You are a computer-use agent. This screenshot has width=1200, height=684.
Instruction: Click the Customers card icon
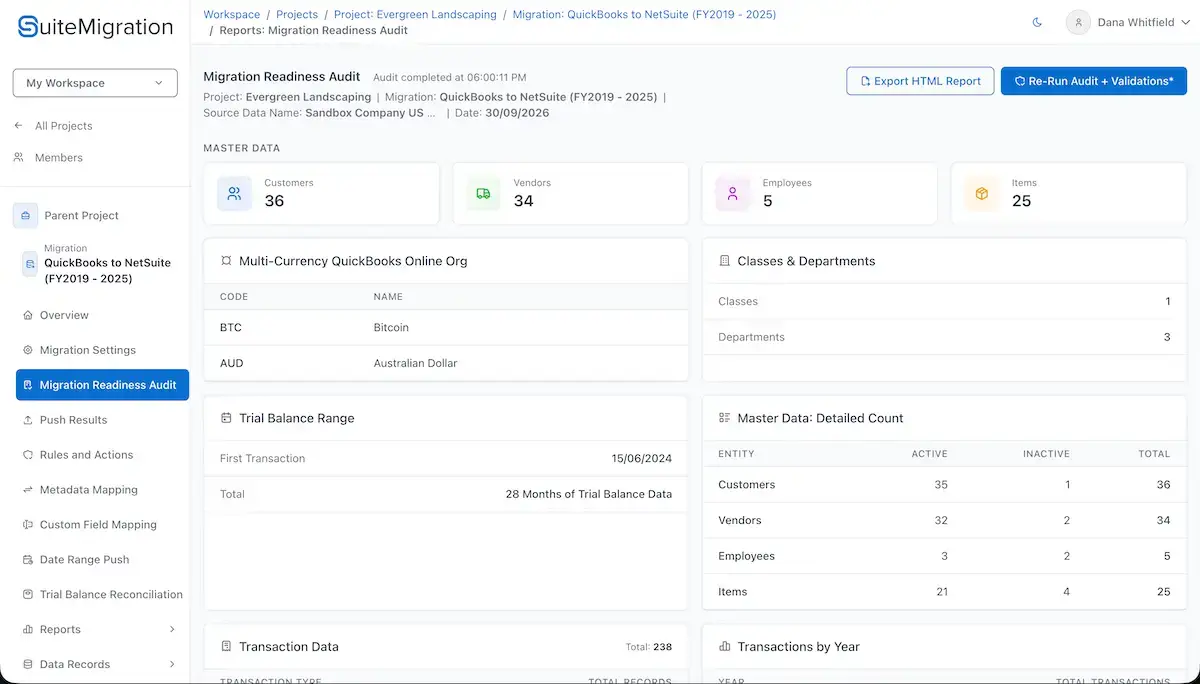234,194
